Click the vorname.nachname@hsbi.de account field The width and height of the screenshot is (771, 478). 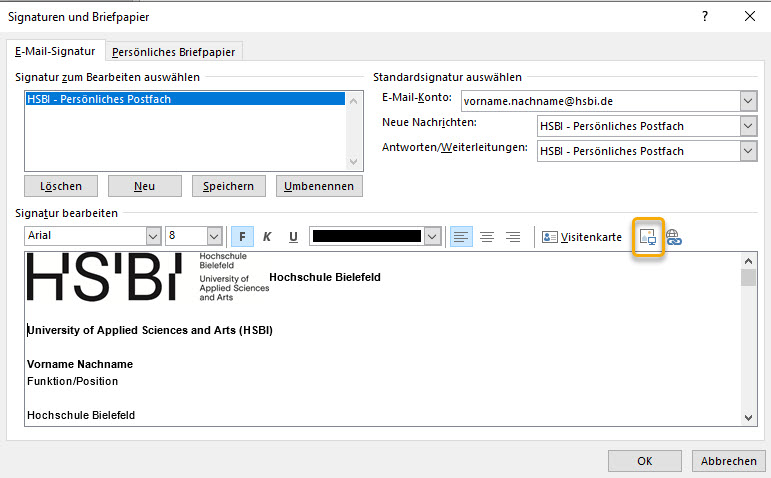pos(600,101)
